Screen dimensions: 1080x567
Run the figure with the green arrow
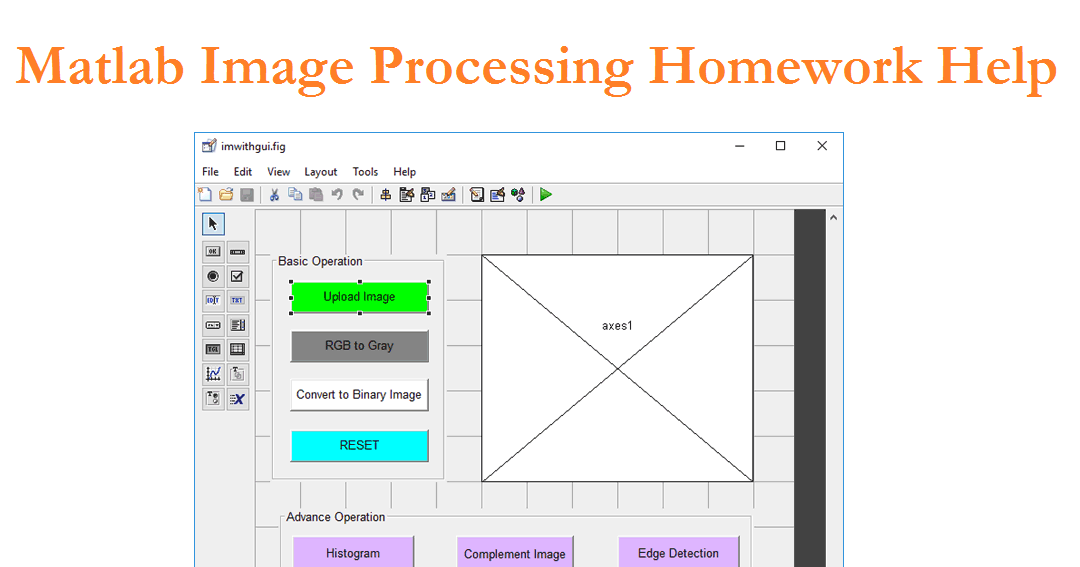click(546, 195)
